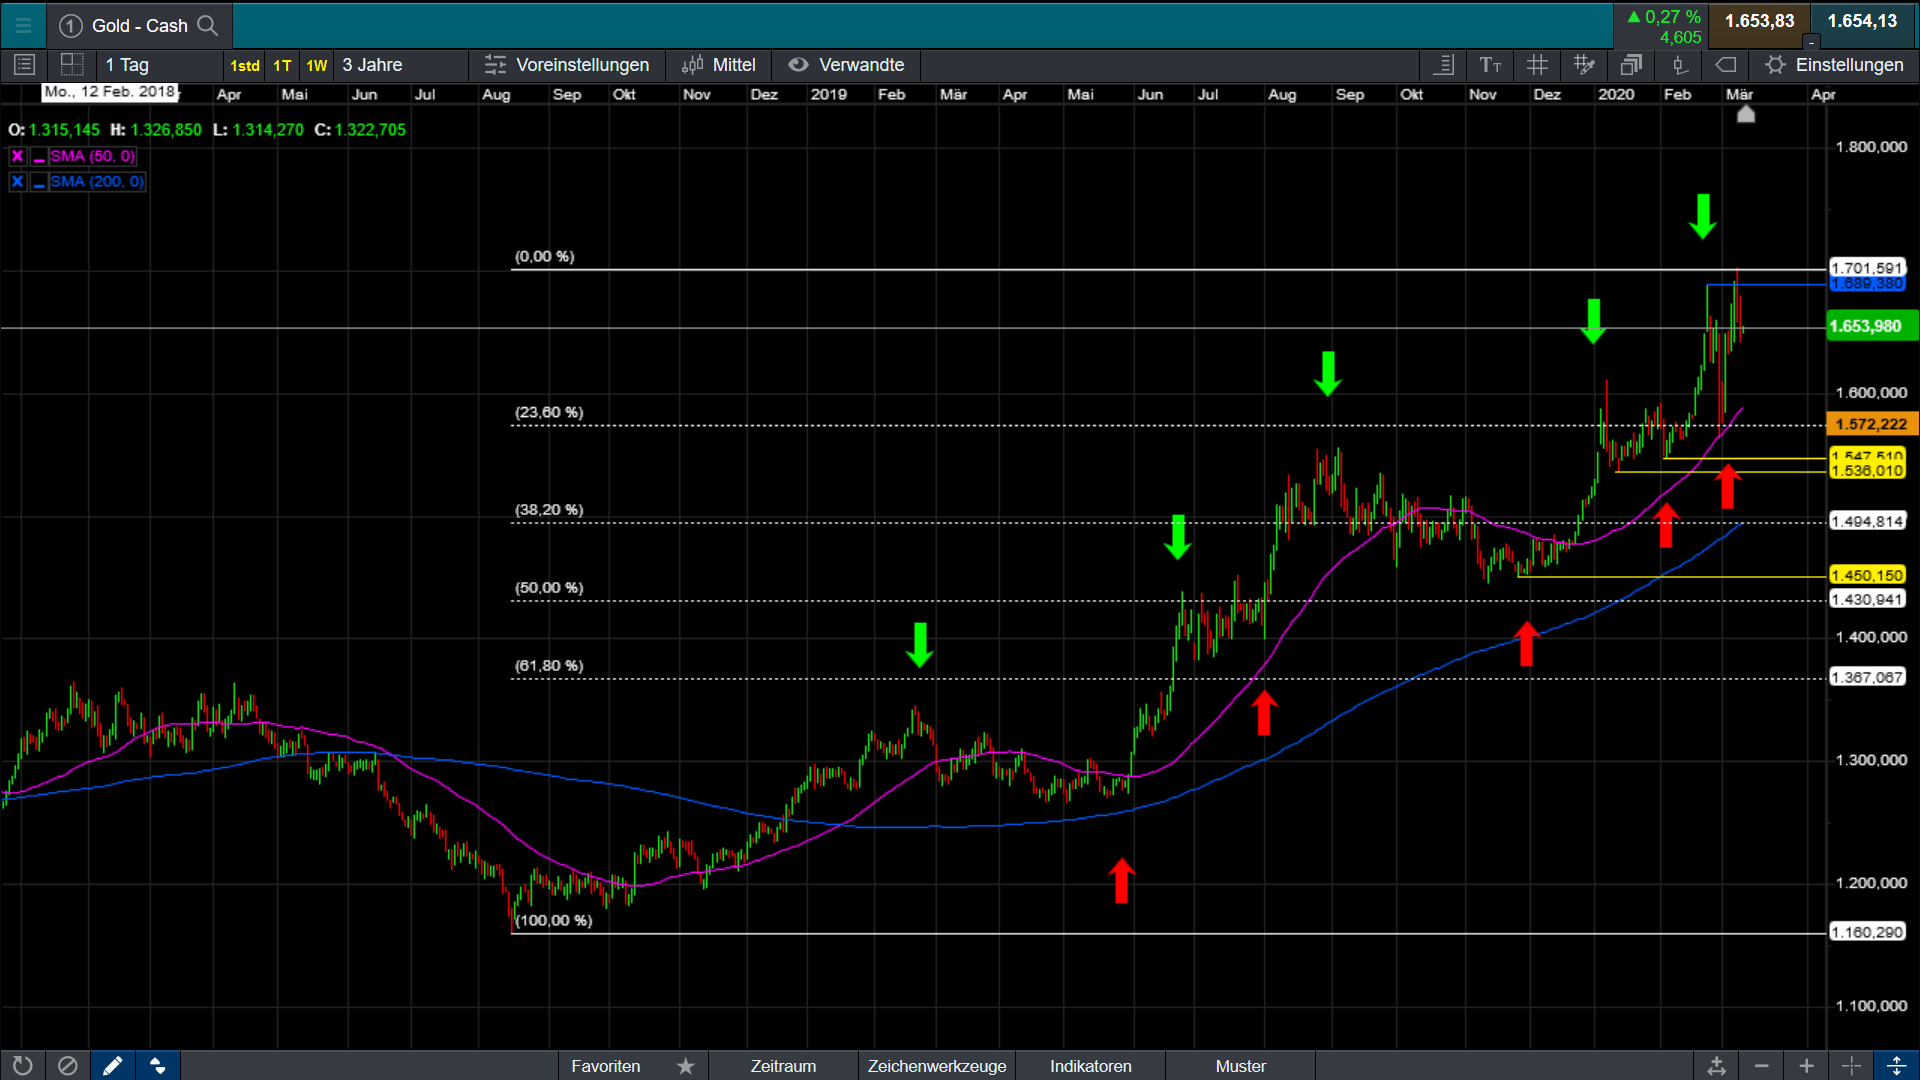The width and height of the screenshot is (1920, 1080).
Task: Click the grid color picker icon
Action: pos(1584,65)
